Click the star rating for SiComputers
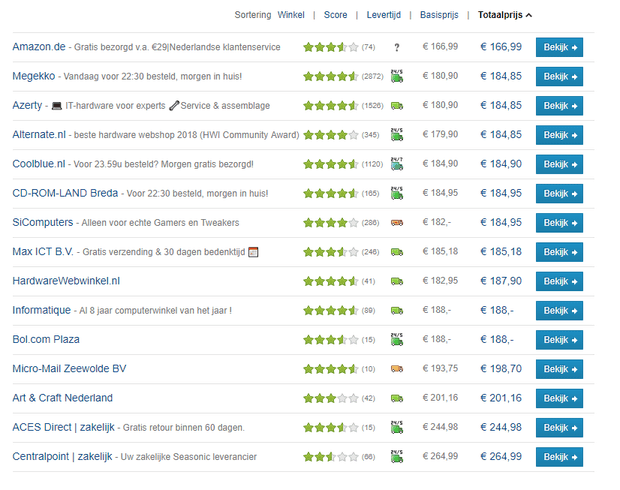This screenshot has height=490, width=620. point(331,223)
